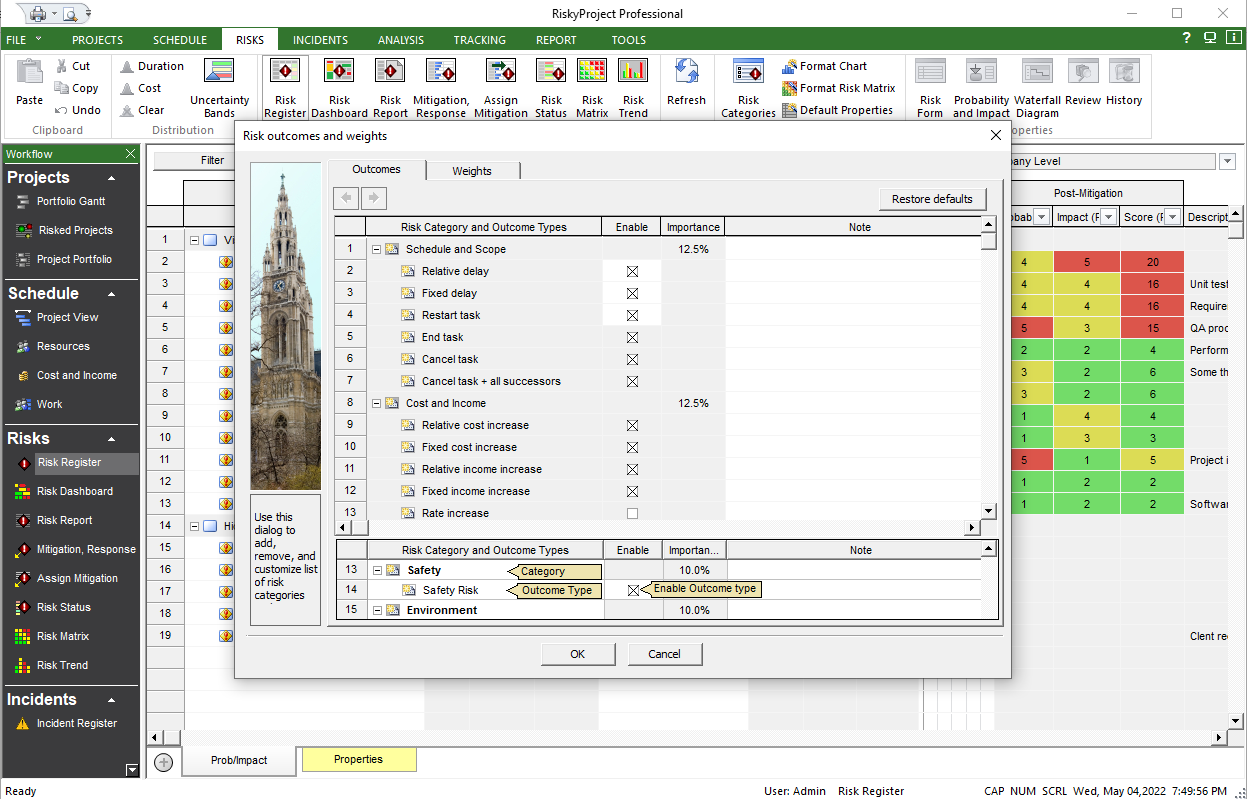Click the Restore defaults button
The image size is (1247, 799).
coord(932,199)
